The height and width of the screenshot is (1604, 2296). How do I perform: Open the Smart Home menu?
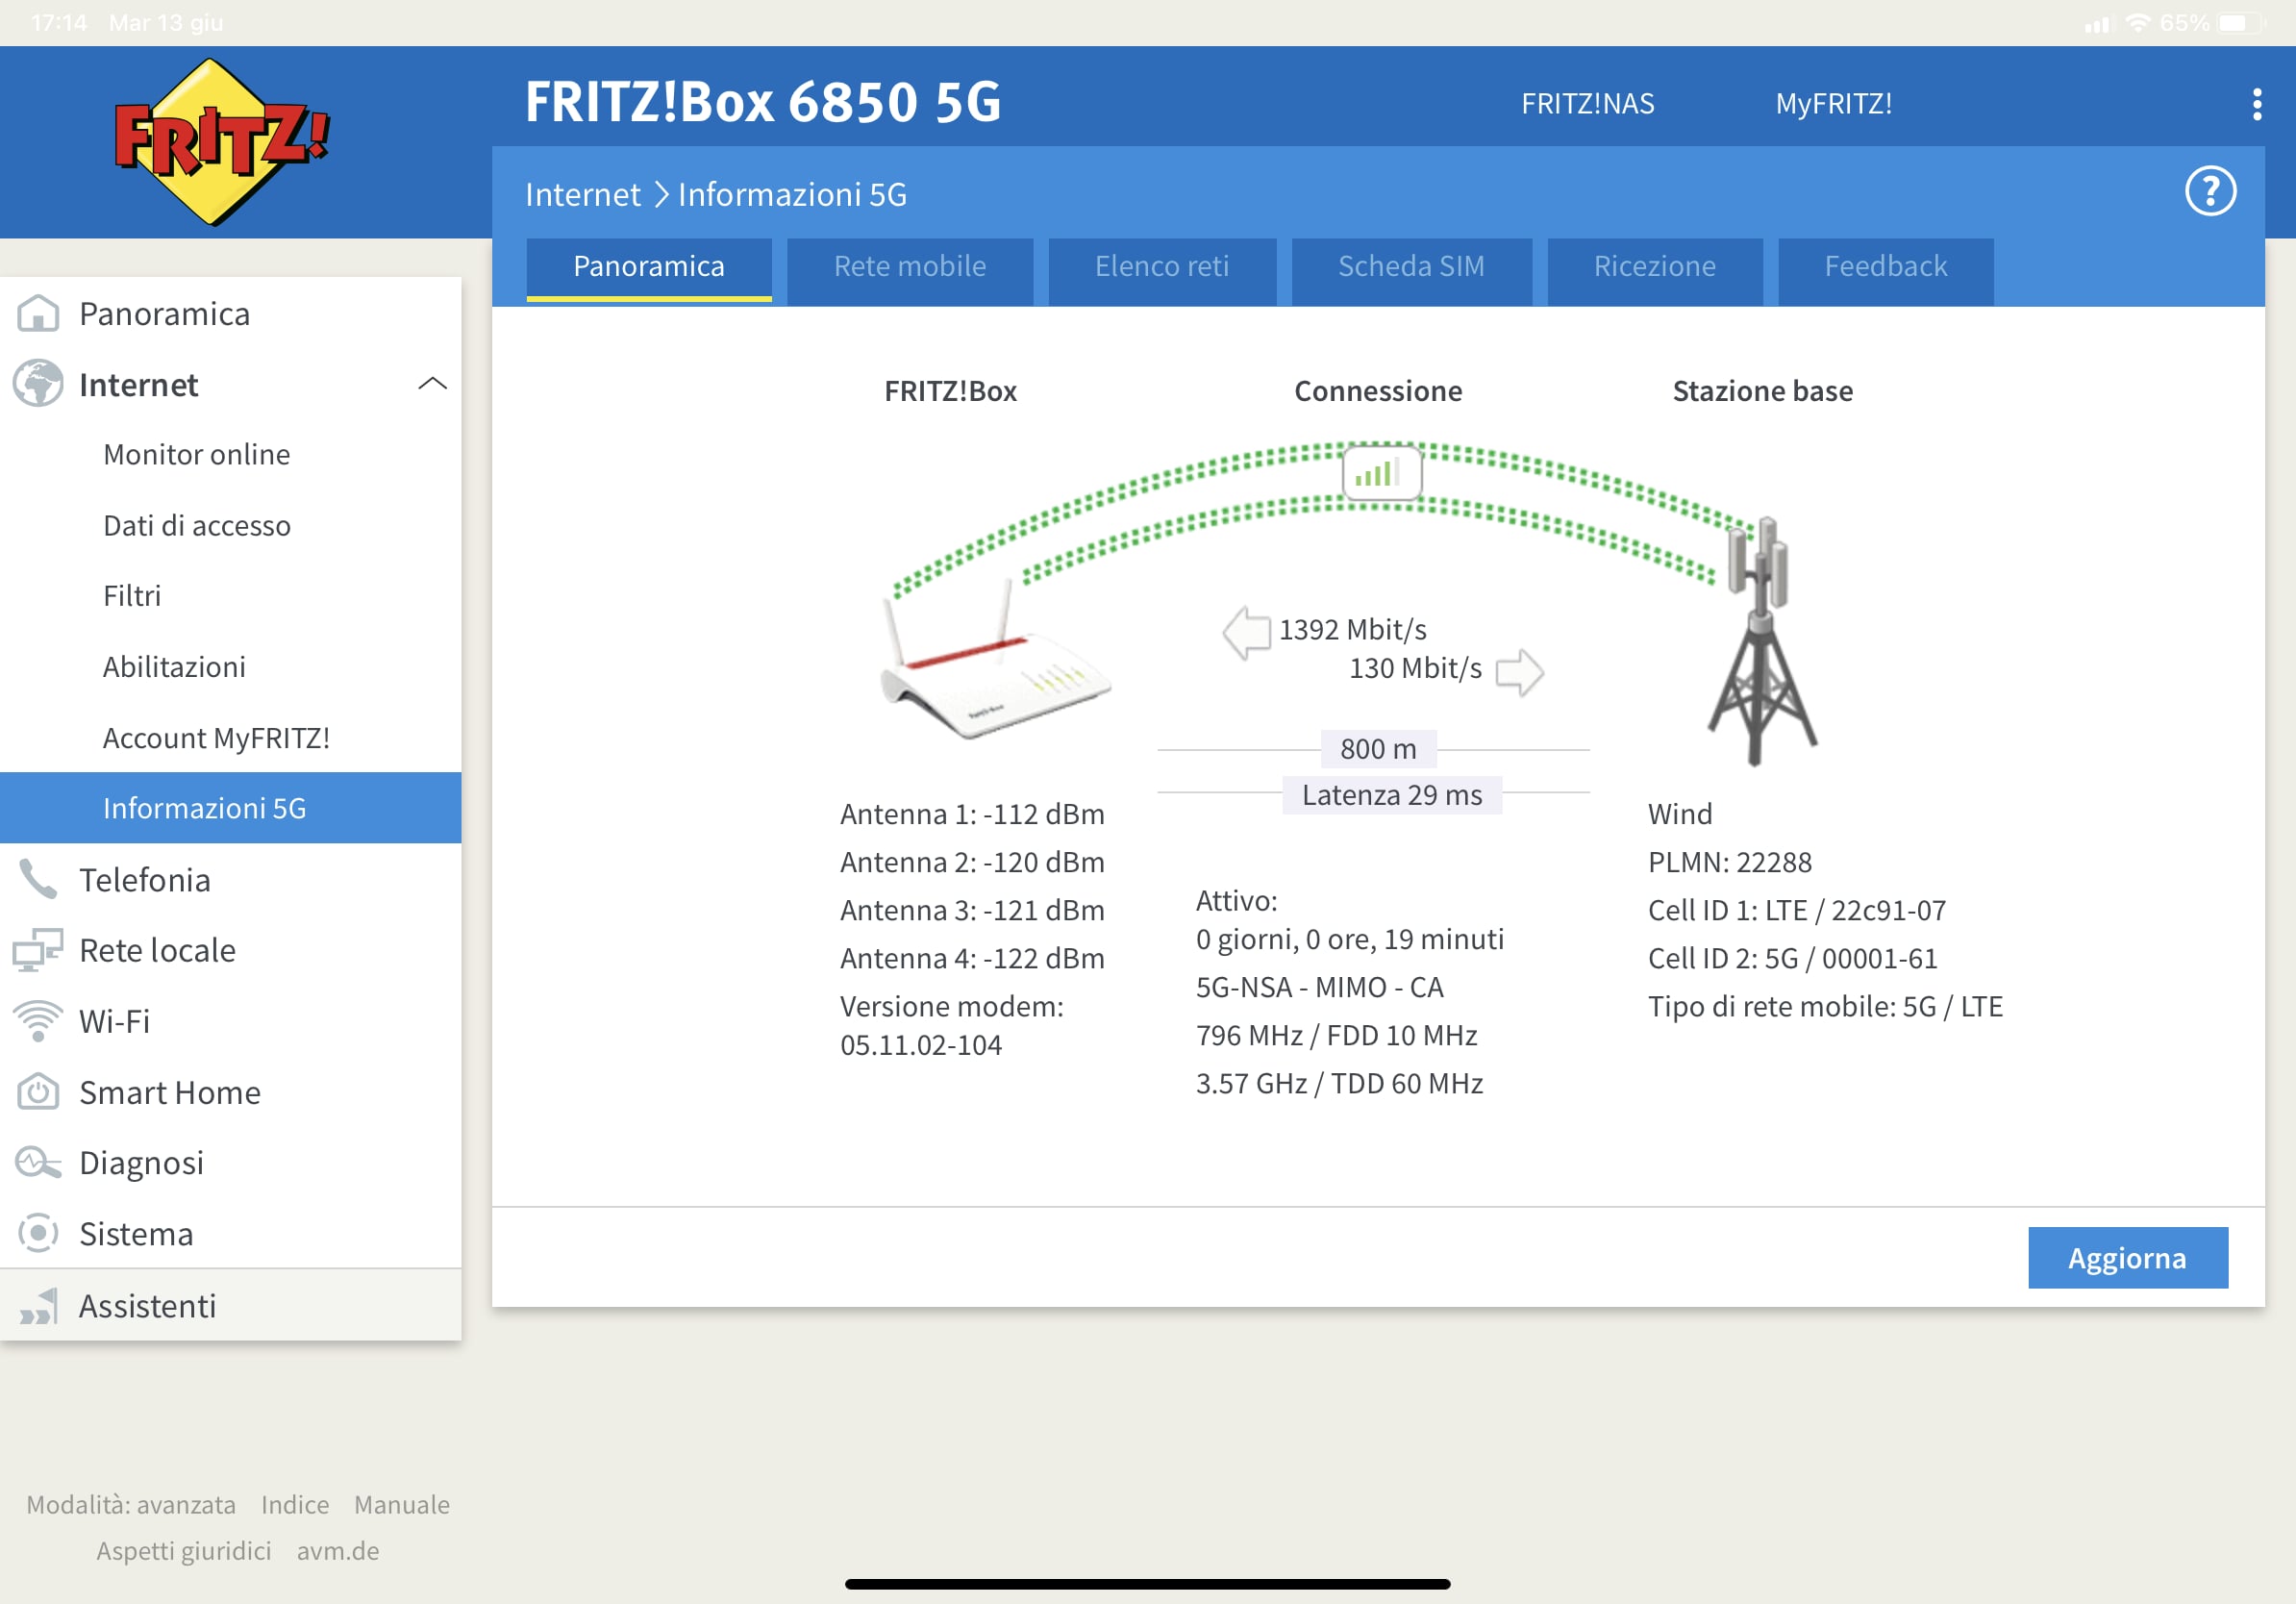(x=231, y=1092)
